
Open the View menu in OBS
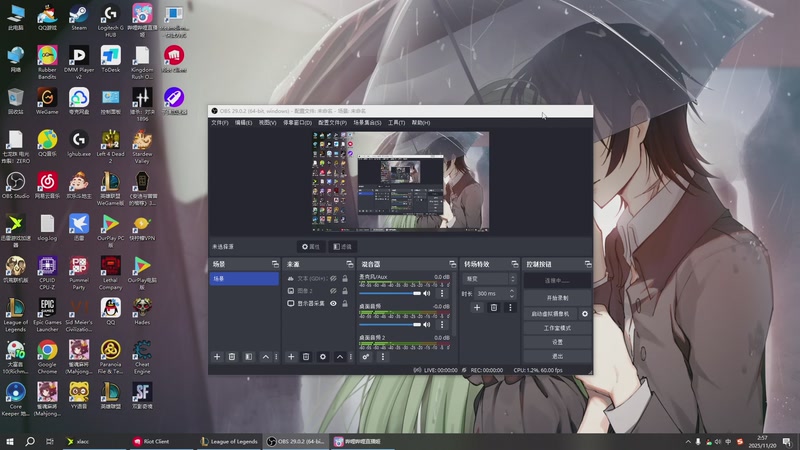pyautogui.click(x=267, y=123)
